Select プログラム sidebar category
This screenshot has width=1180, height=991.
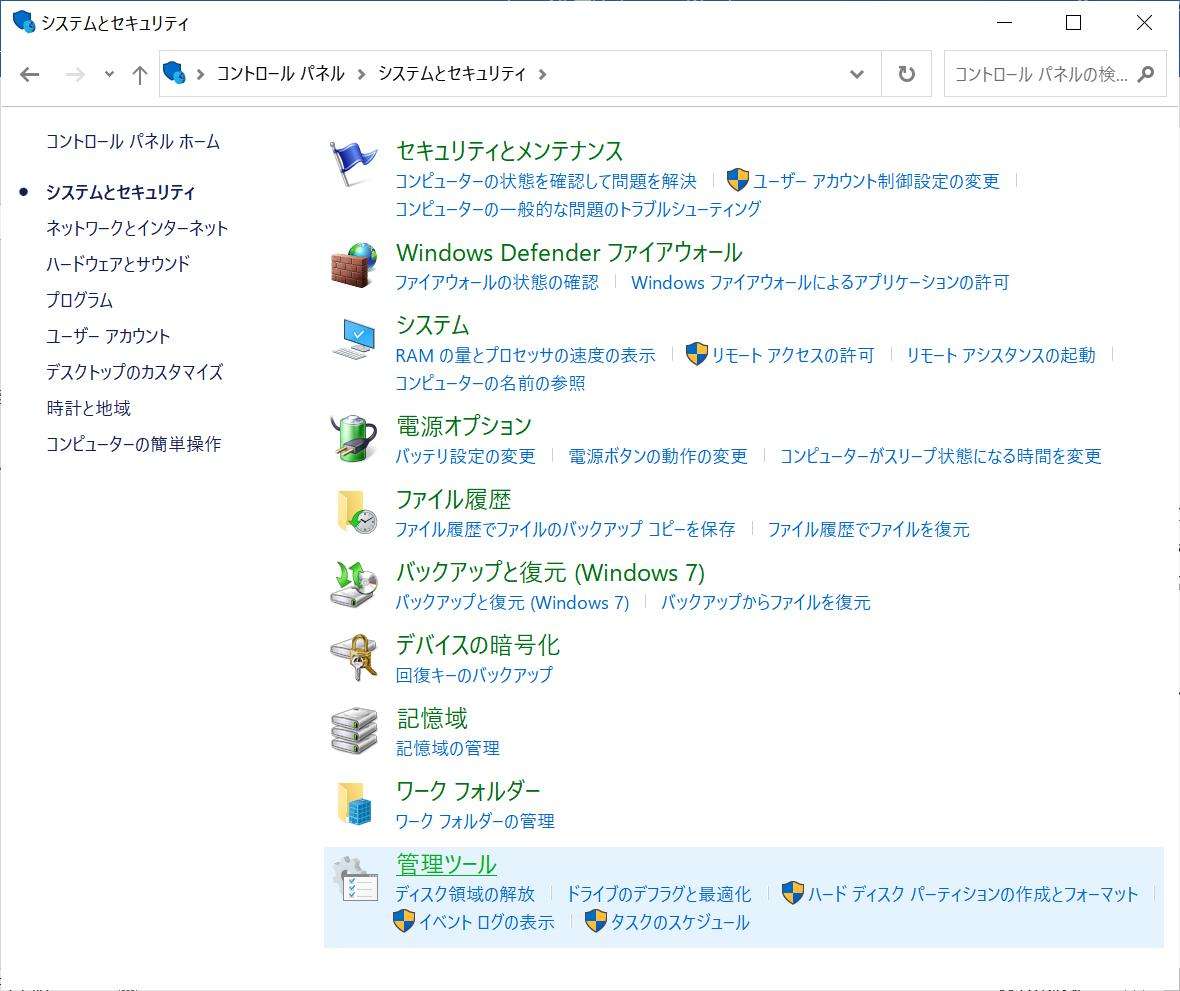point(79,299)
